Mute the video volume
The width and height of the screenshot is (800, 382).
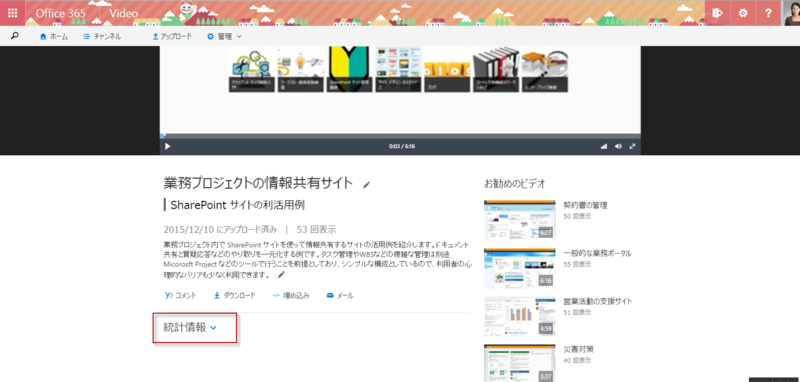(618, 146)
